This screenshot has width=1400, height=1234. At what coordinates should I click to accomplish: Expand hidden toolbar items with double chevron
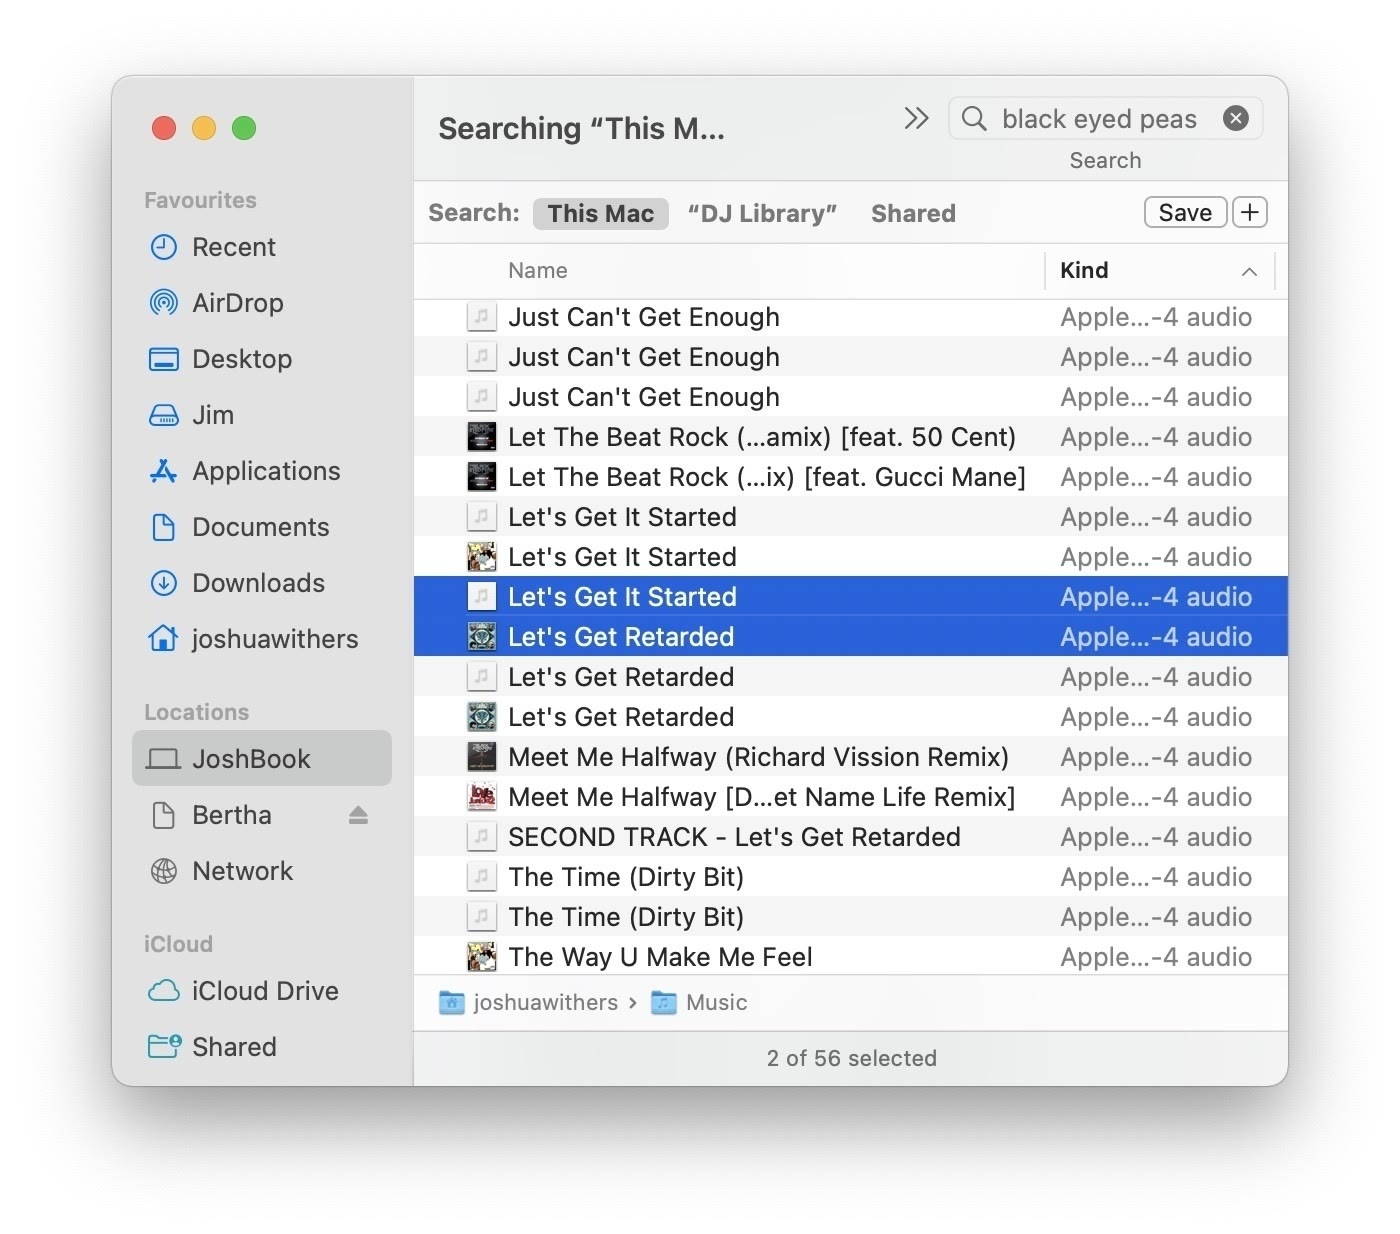click(x=915, y=119)
